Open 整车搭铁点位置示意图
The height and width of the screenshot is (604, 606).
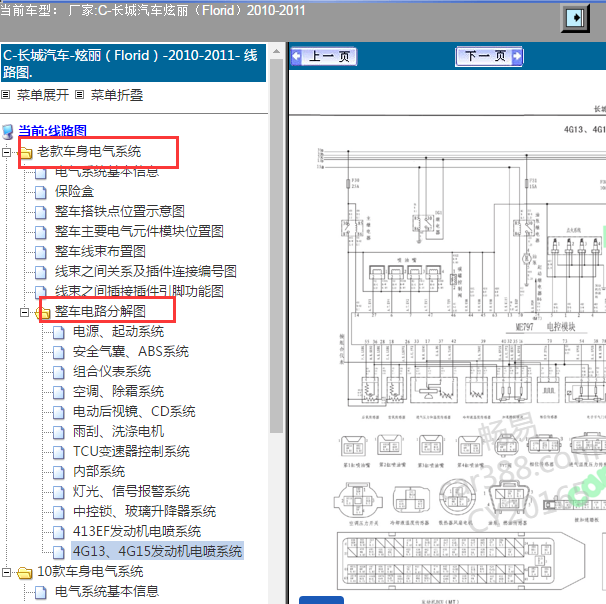tap(119, 211)
